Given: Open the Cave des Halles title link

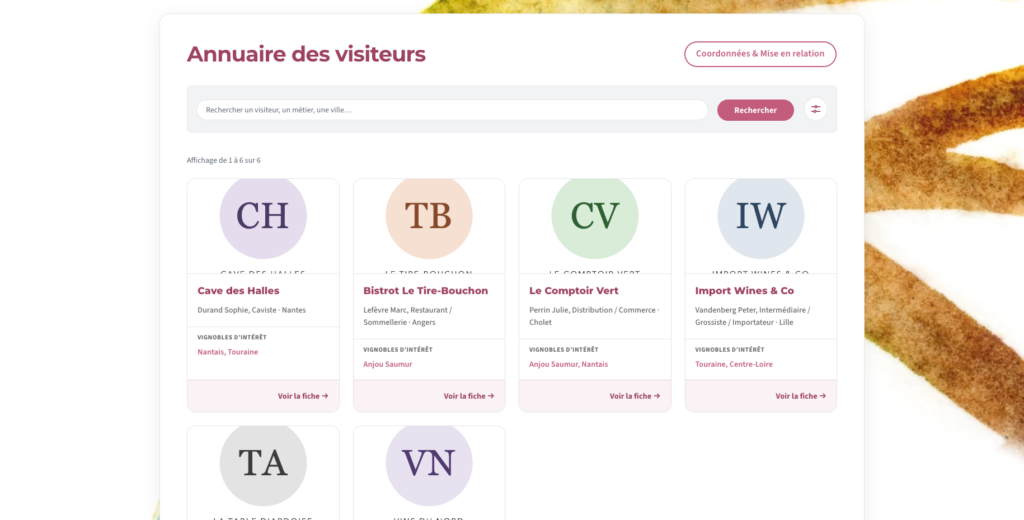Looking at the screenshot, I should (238, 291).
